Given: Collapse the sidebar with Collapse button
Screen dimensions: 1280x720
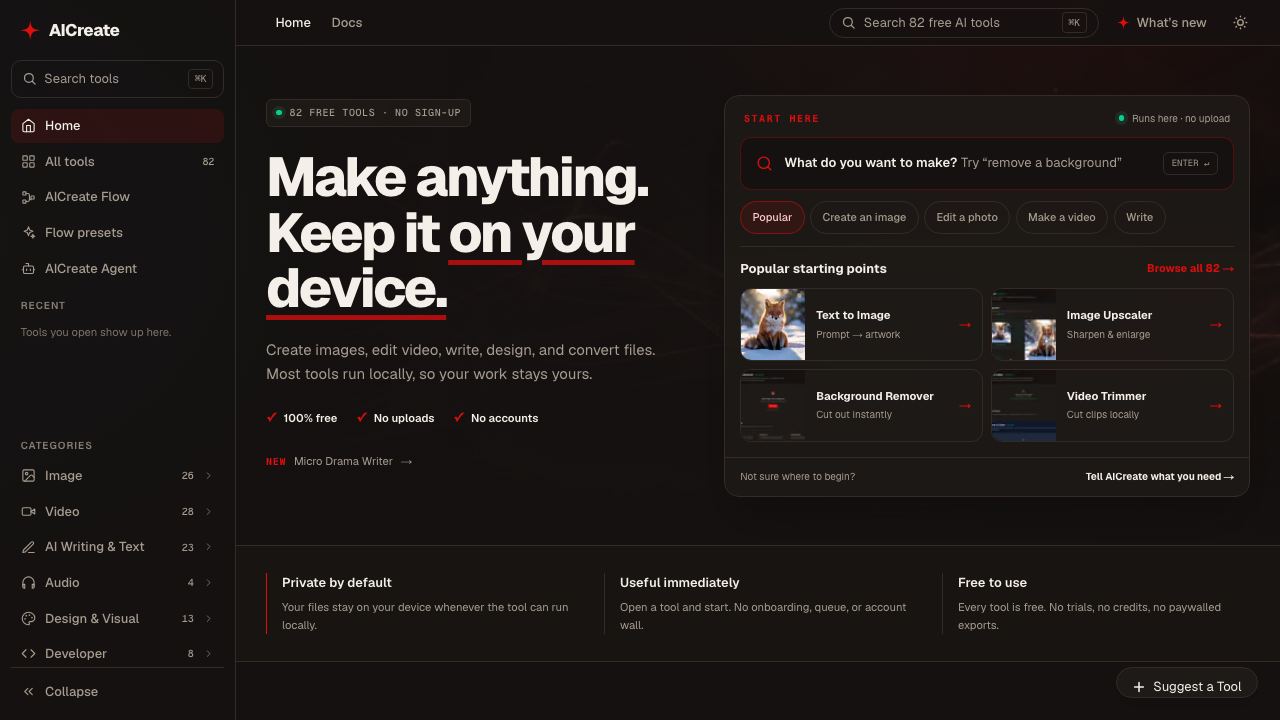Looking at the screenshot, I should tap(117, 692).
